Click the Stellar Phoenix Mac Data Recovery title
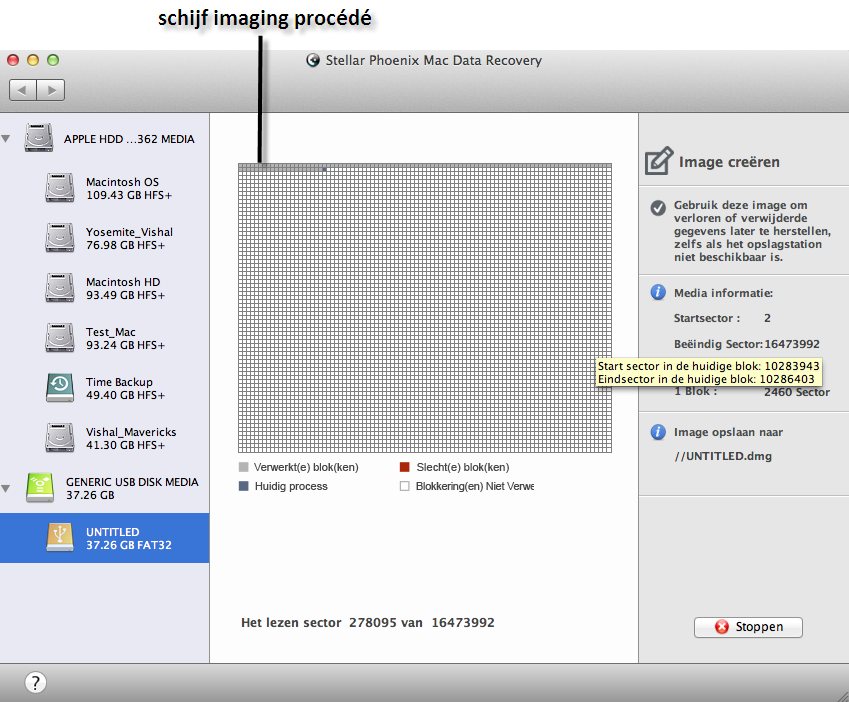The image size is (849, 702). pyautogui.click(x=434, y=60)
